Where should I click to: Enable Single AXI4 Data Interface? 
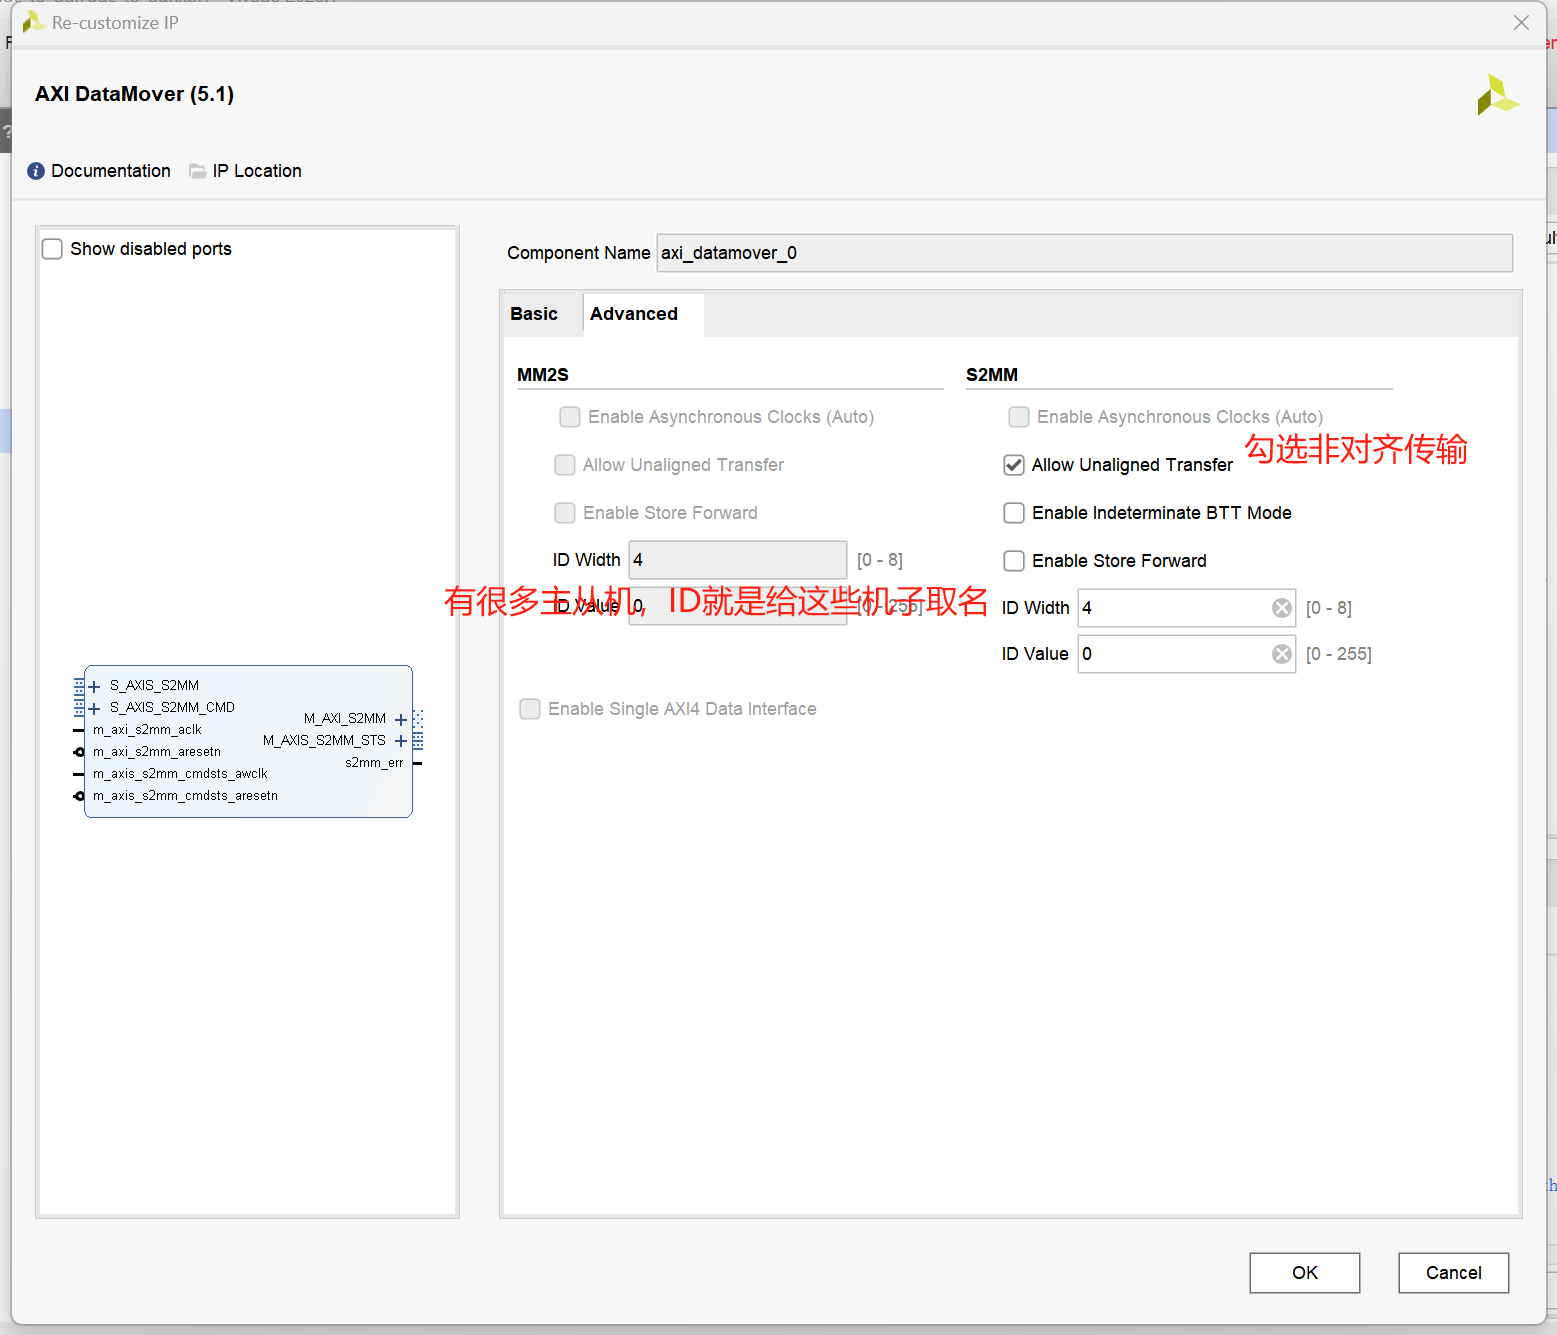pos(529,708)
